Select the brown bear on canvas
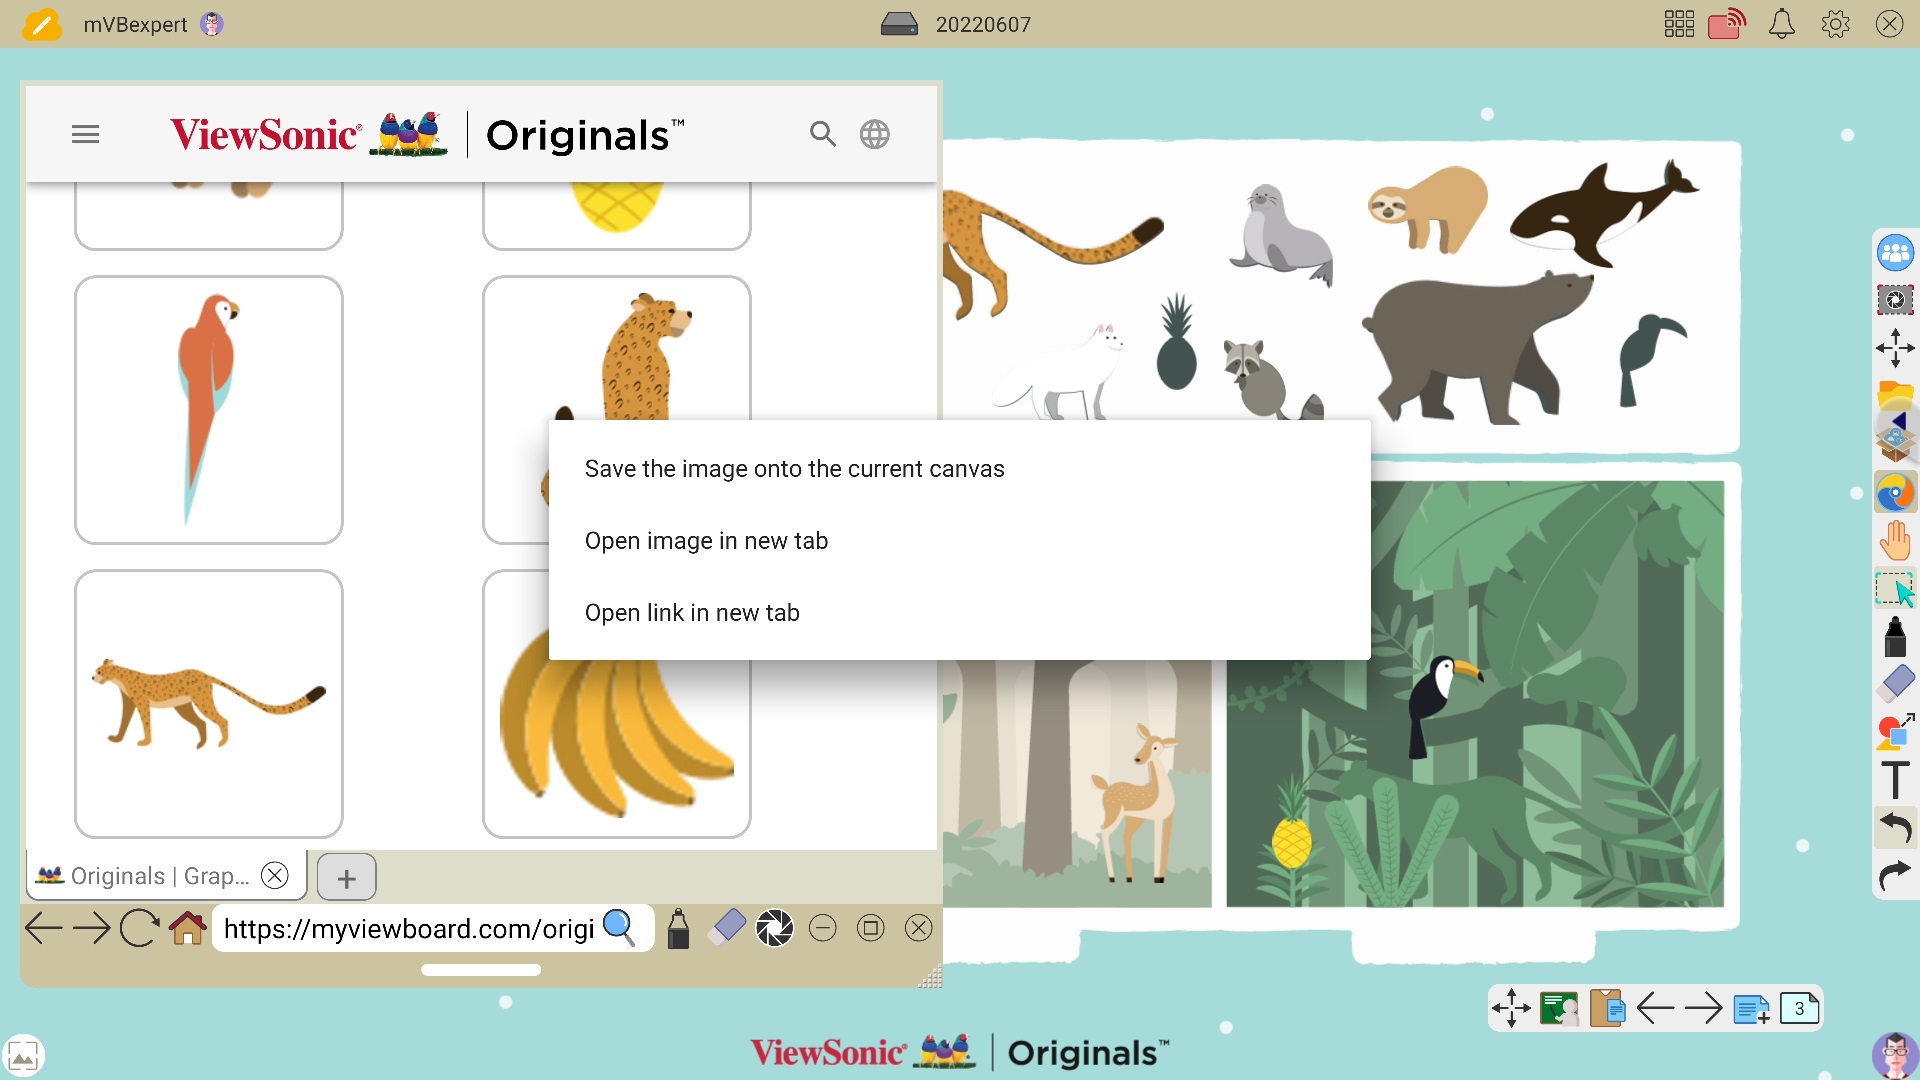 [1477, 348]
